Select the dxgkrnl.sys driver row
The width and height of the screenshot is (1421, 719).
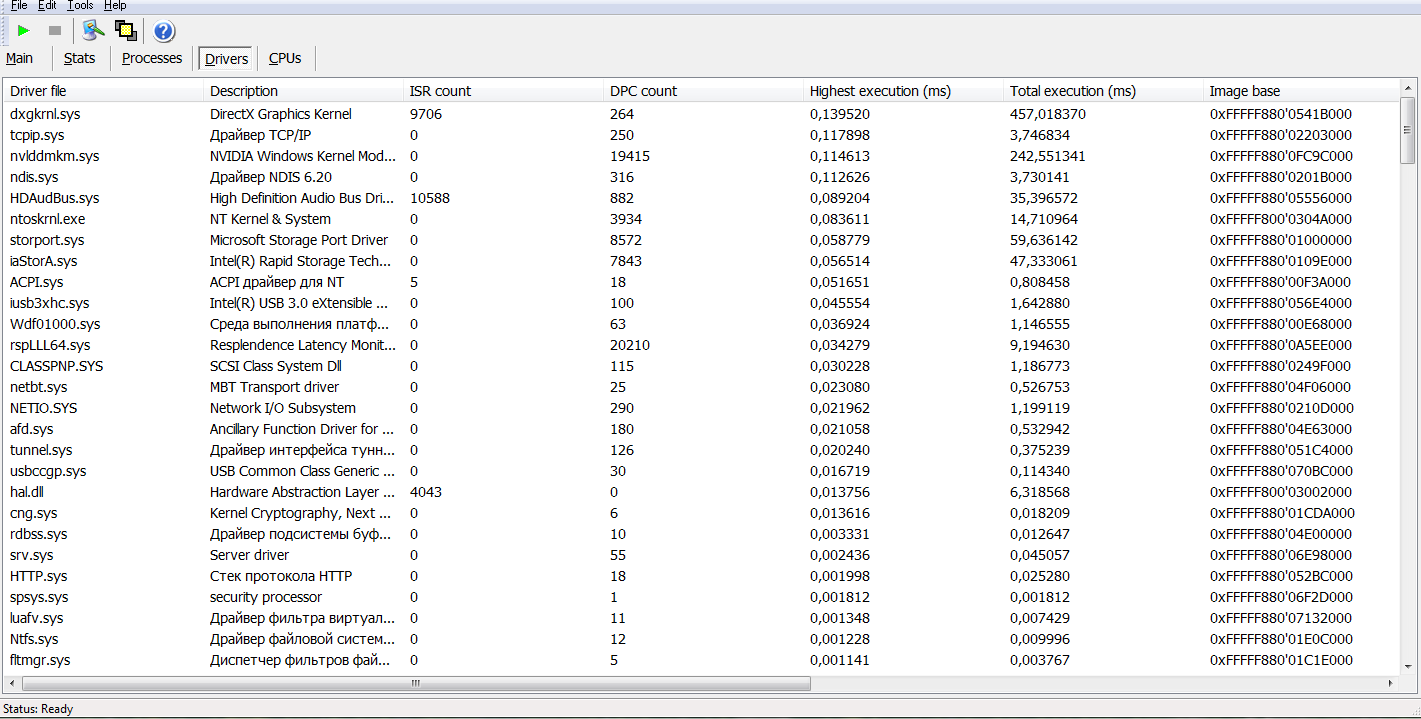point(700,114)
